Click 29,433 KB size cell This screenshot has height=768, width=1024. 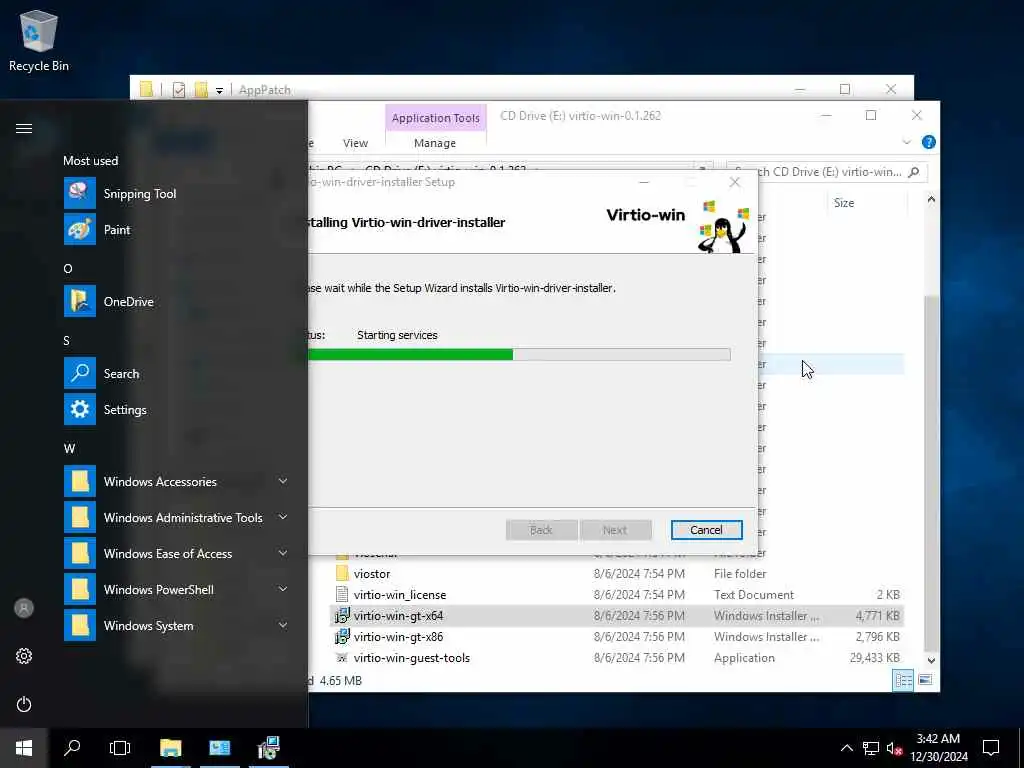(x=874, y=658)
